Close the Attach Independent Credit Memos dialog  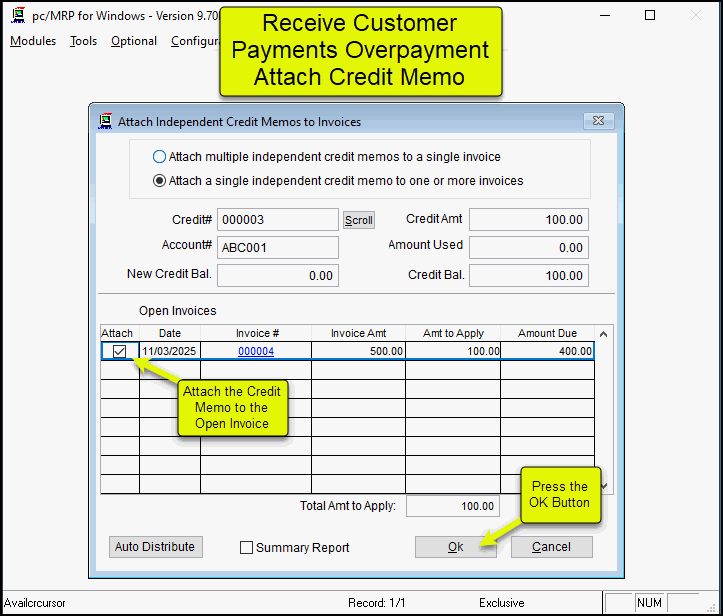598,121
